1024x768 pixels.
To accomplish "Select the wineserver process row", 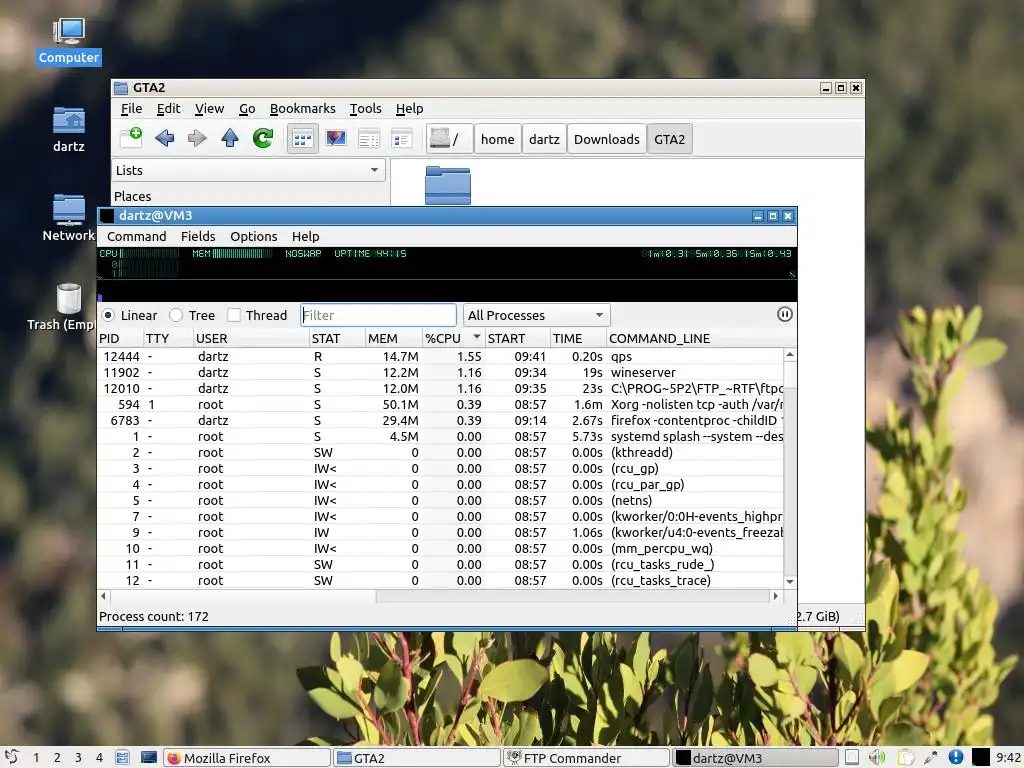I will click(441, 372).
